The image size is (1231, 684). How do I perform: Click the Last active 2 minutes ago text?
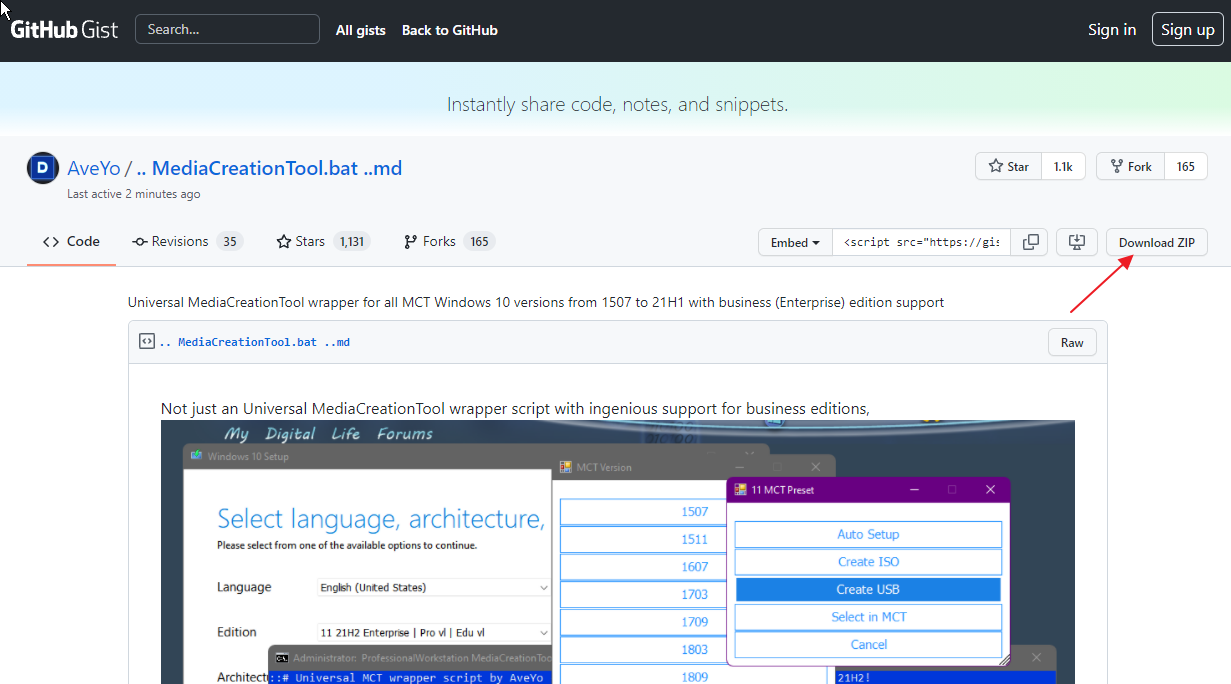click(x=134, y=194)
